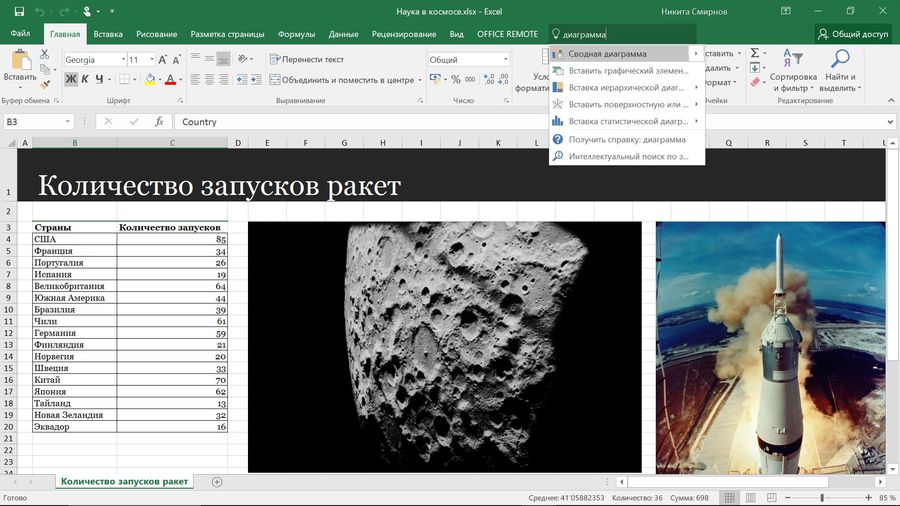Align text to the middle vertically

(x=210, y=59)
